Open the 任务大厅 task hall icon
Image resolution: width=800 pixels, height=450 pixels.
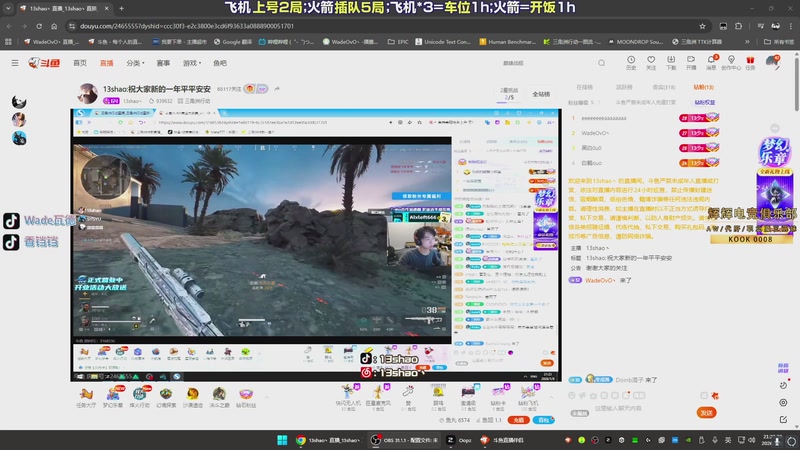pyautogui.click(x=86, y=397)
